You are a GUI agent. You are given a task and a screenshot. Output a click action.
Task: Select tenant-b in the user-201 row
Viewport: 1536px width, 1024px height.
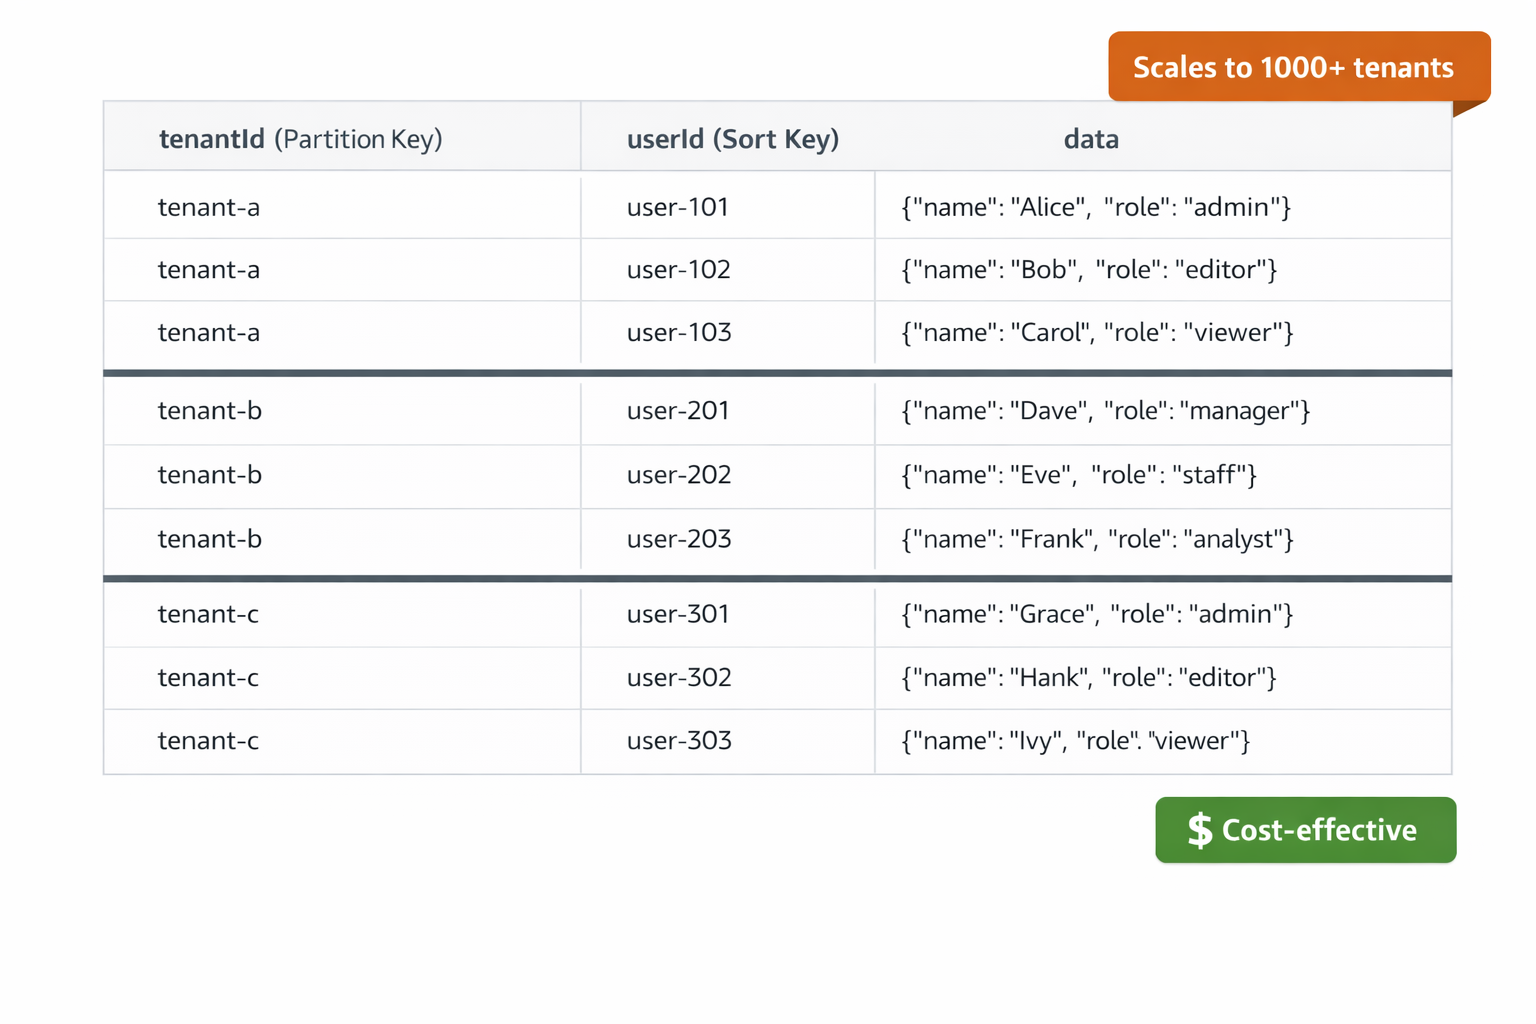tap(210, 411)
